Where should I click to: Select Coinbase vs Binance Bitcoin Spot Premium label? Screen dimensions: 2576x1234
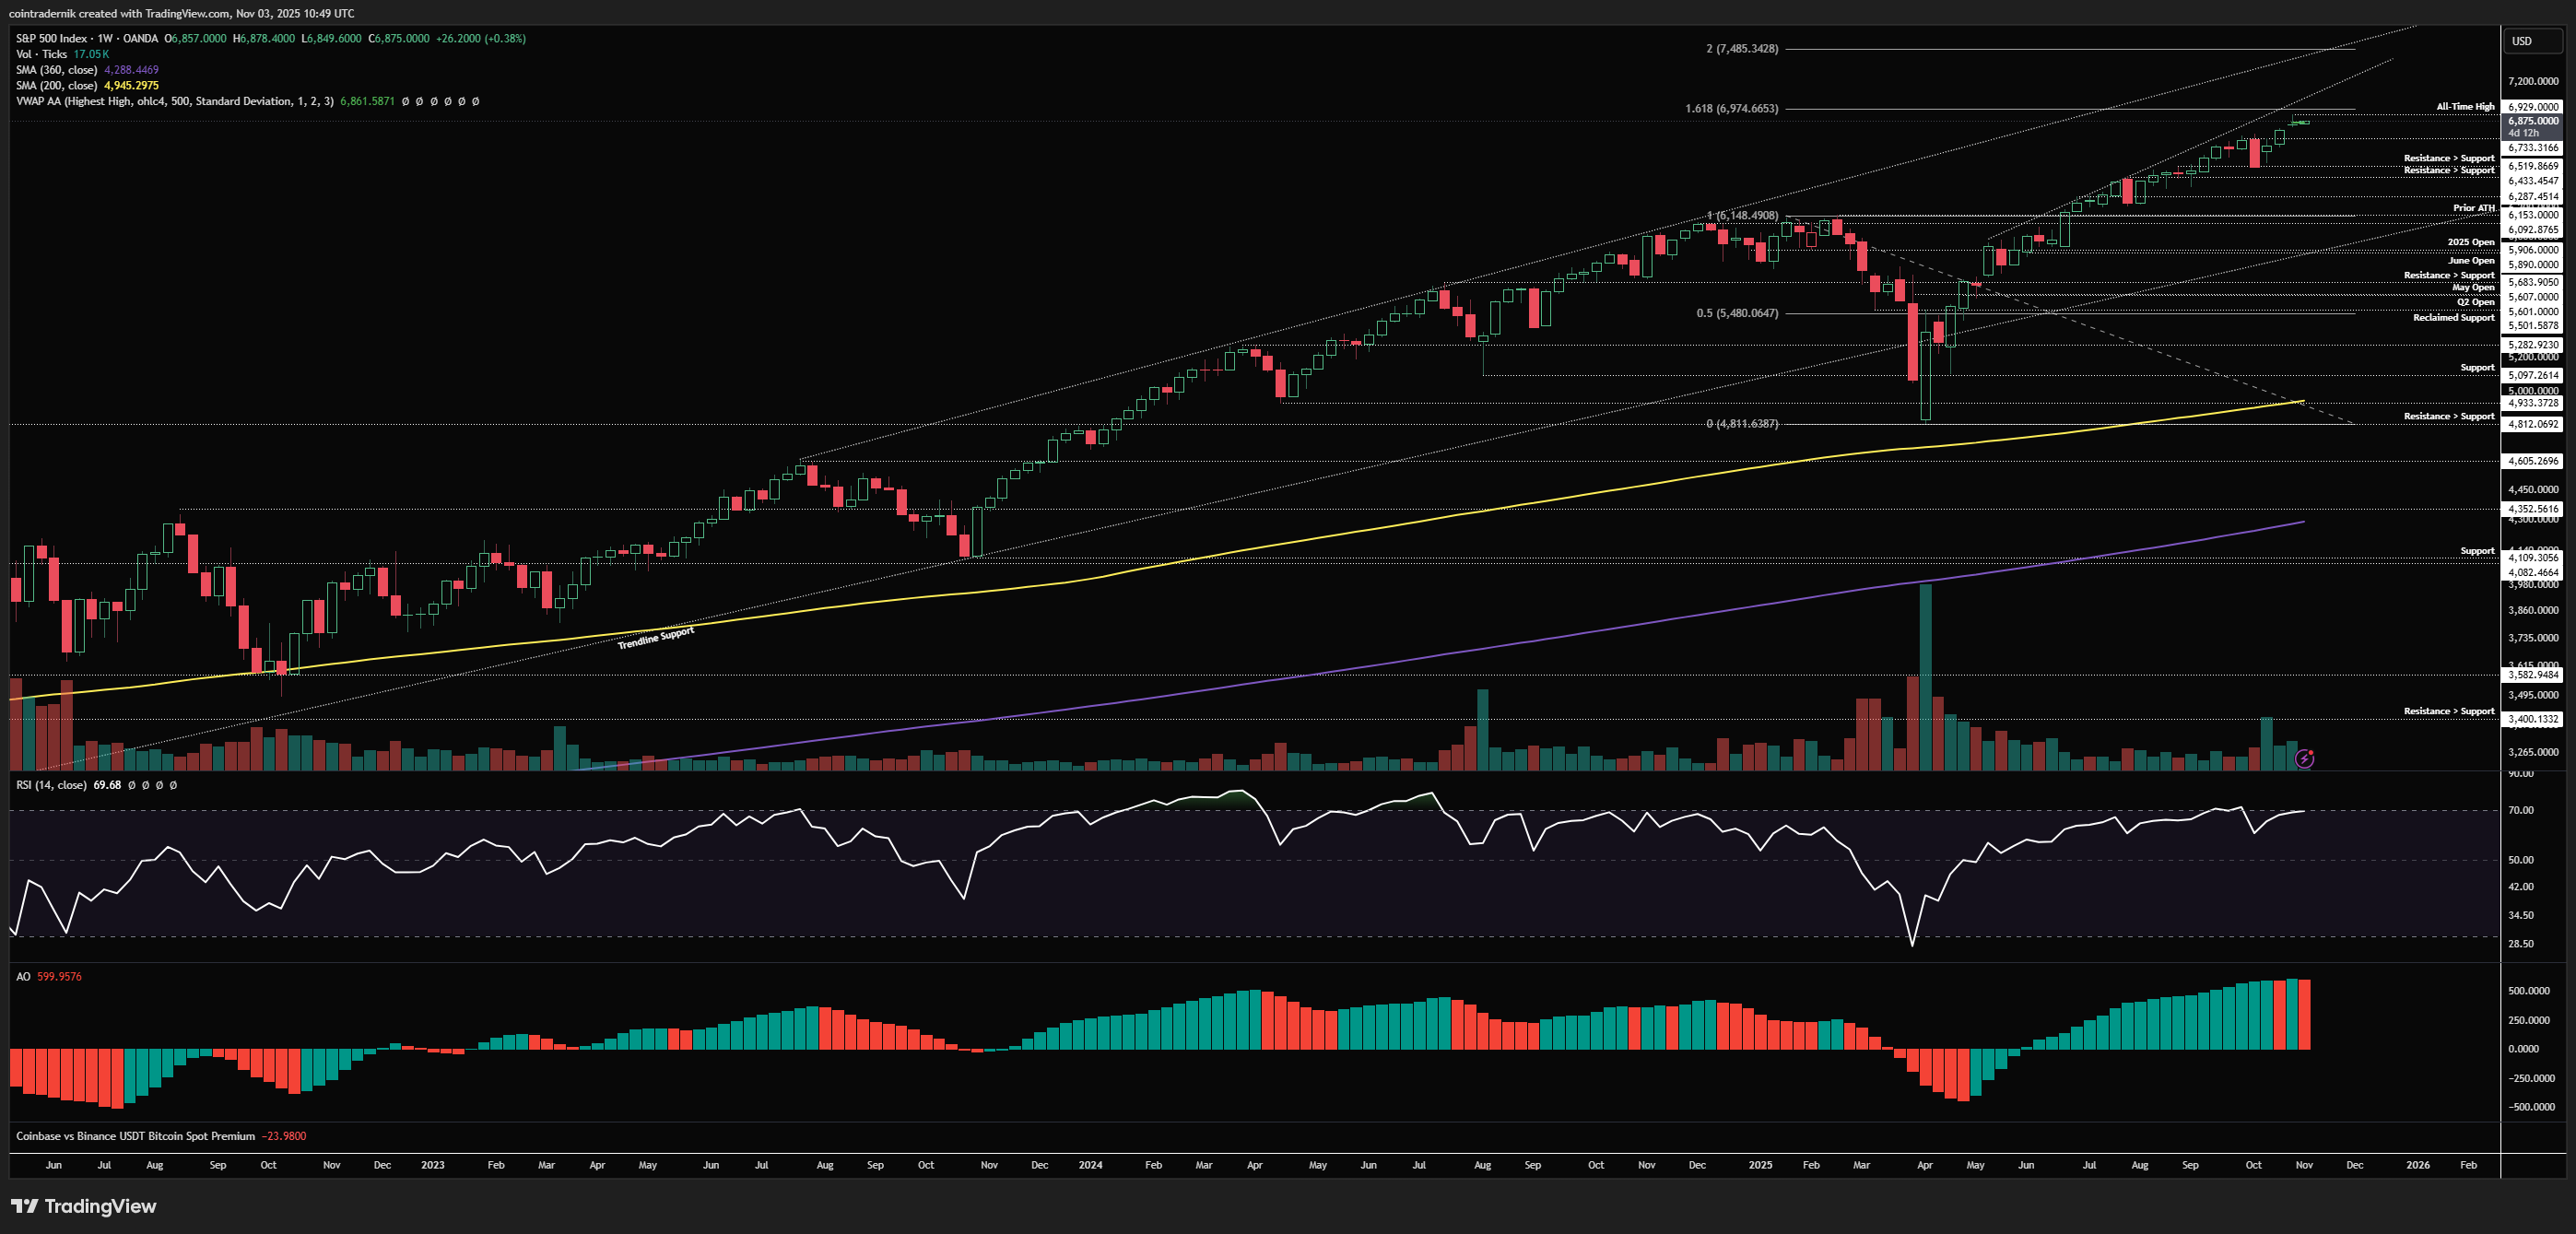[x=135, y=1136]
